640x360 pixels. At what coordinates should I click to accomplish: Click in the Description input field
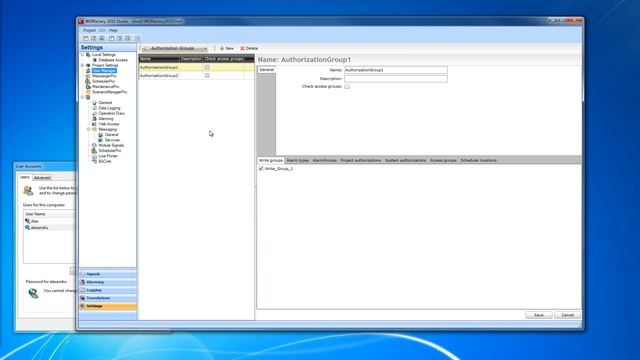pos(396,79)
